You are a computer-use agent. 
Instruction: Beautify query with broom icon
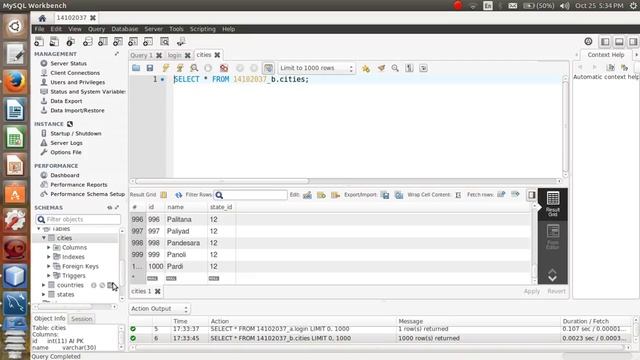[x=381, y=68]
